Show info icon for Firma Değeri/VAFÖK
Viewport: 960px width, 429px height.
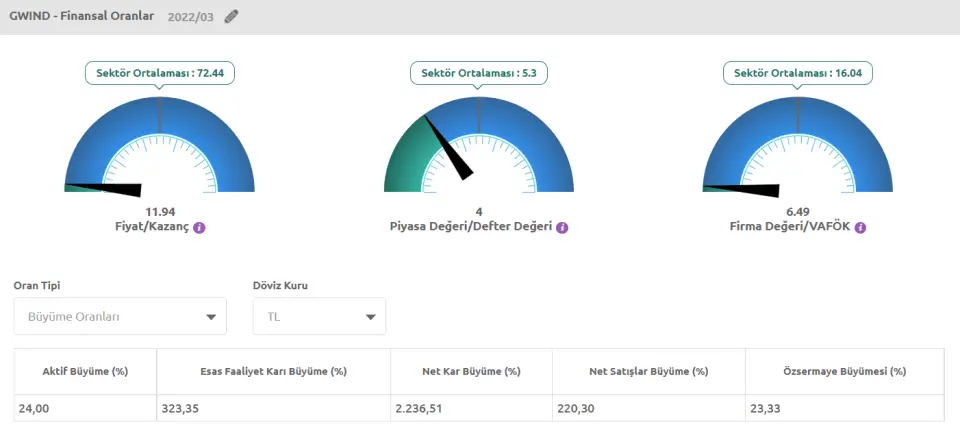click(x=860, y=228)
